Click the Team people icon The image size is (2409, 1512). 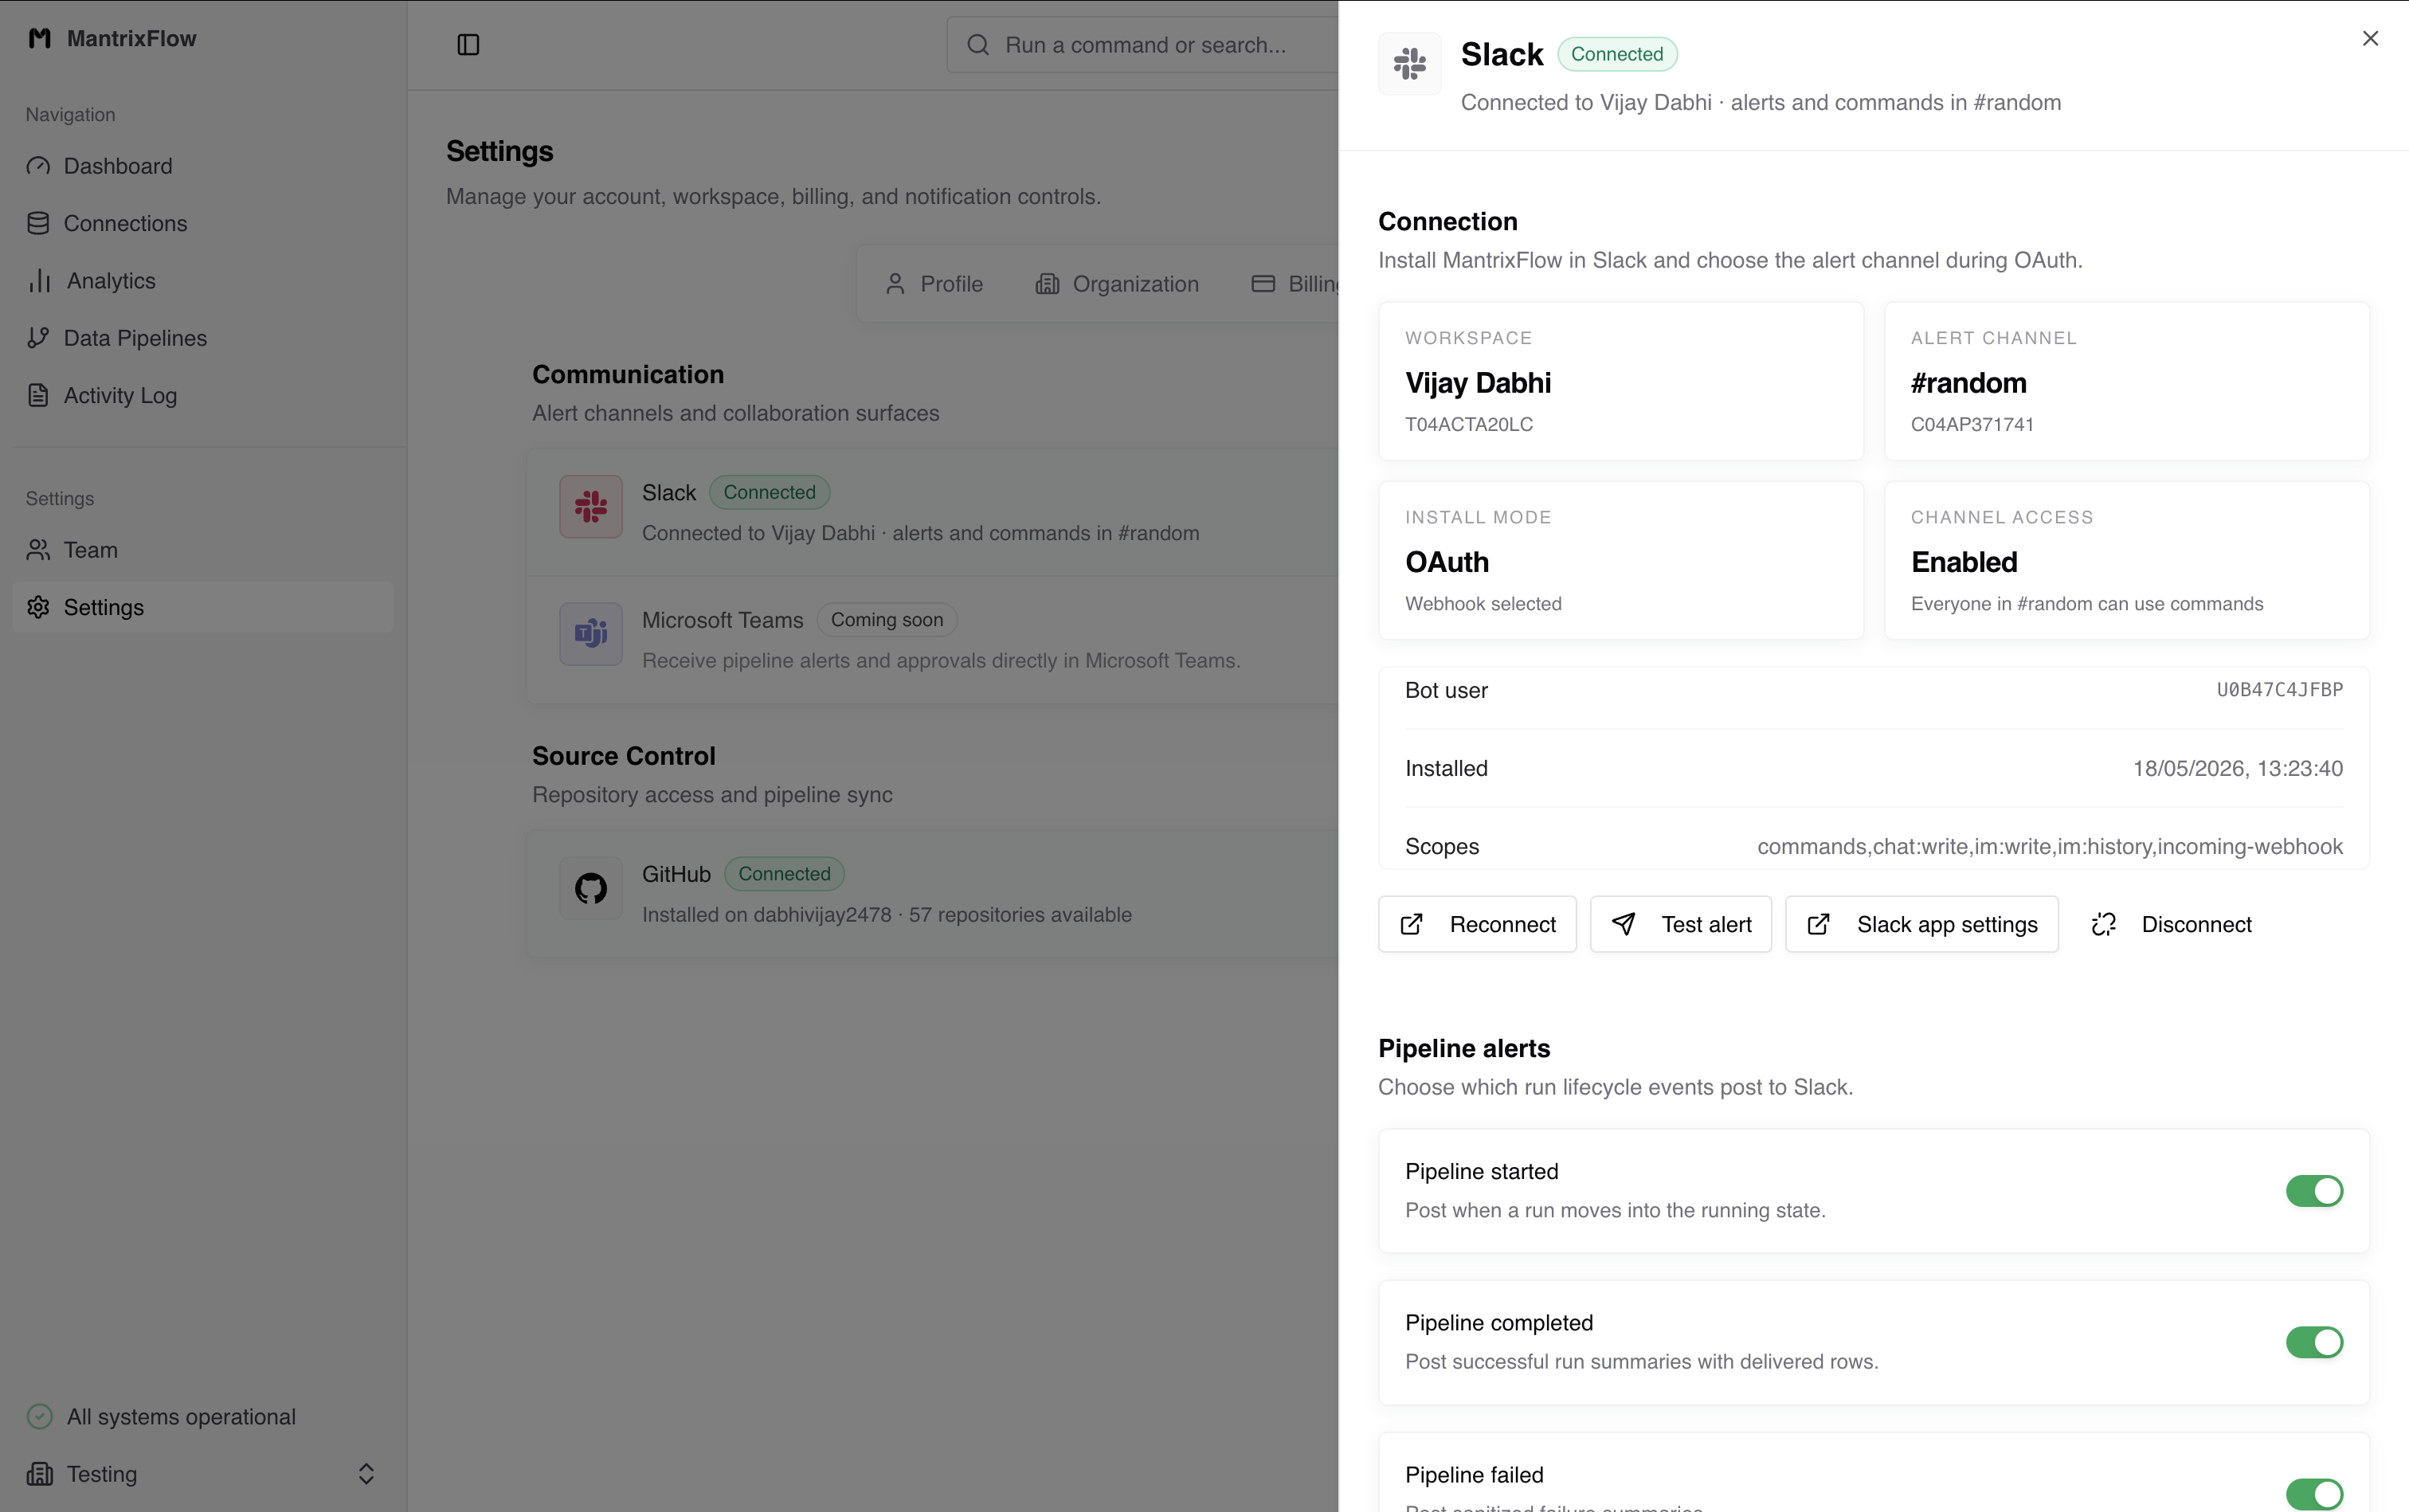[38, 550]
